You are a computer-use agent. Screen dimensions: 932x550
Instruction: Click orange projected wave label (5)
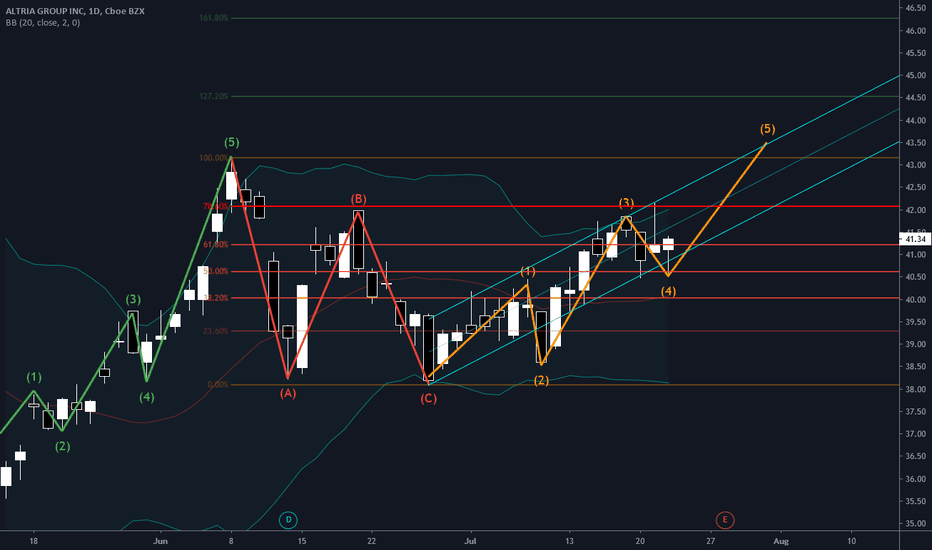[x=767, y=129]
